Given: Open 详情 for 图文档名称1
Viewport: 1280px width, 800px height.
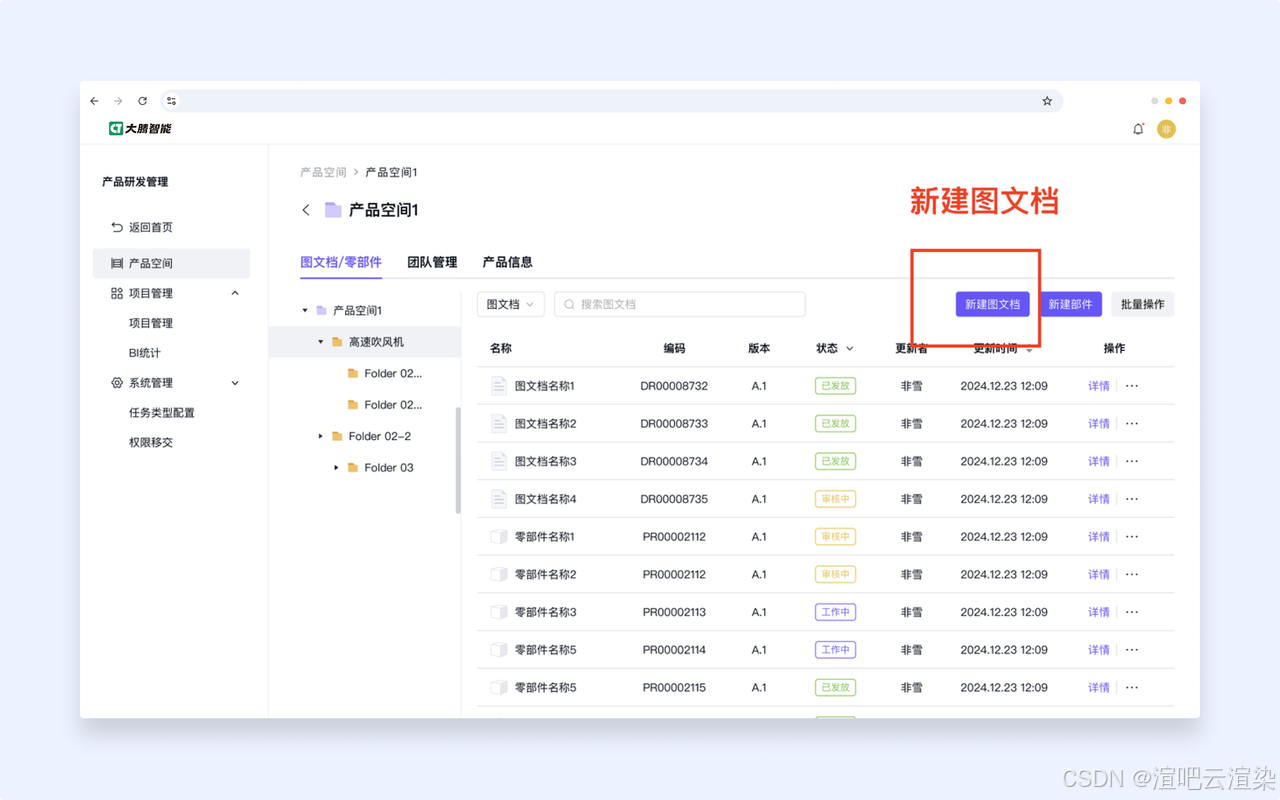Looking at the screenshot, I should click(1099, 386).
